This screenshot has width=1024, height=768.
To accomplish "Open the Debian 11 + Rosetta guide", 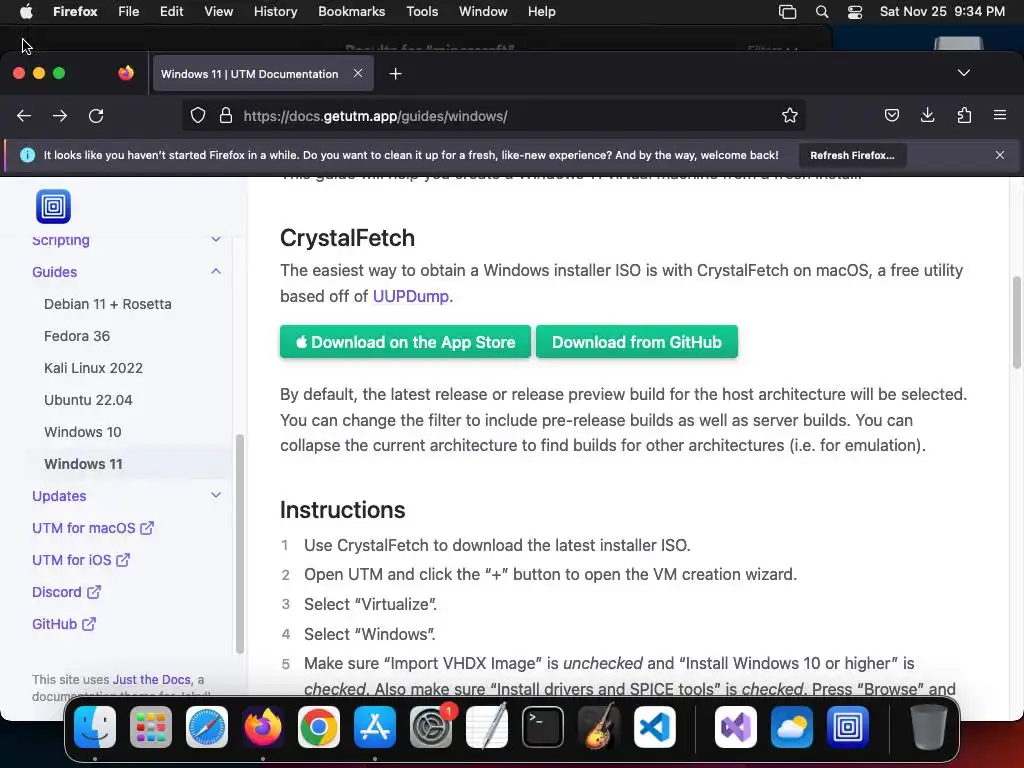I will coord(108,304).
